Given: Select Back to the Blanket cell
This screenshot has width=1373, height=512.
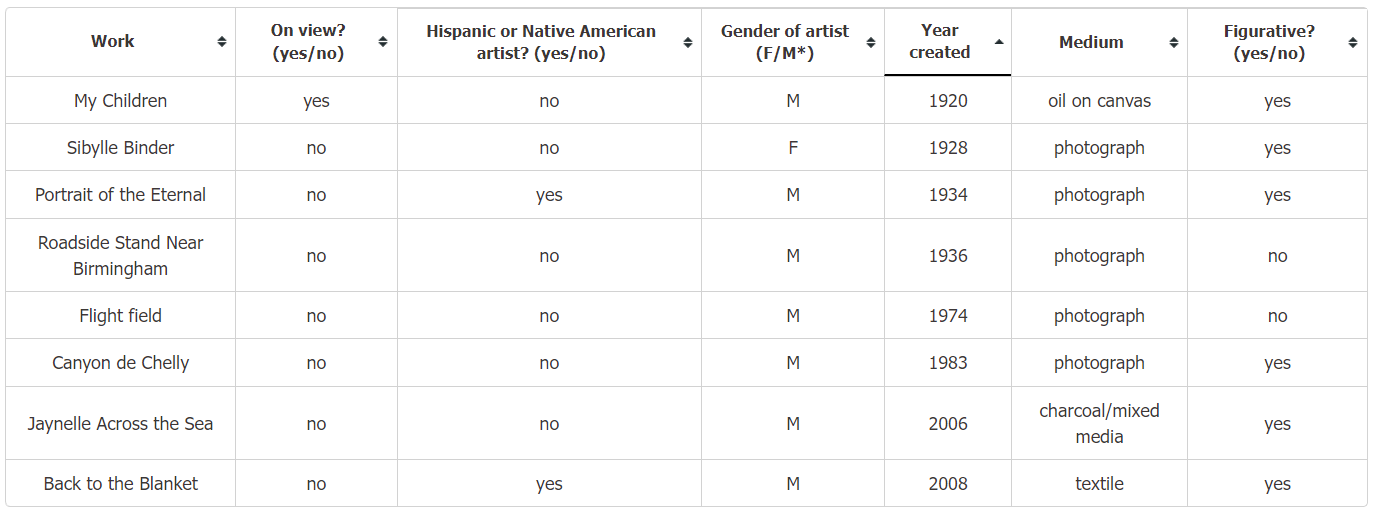Looking at the screenshot, I should tap(121, 484).
